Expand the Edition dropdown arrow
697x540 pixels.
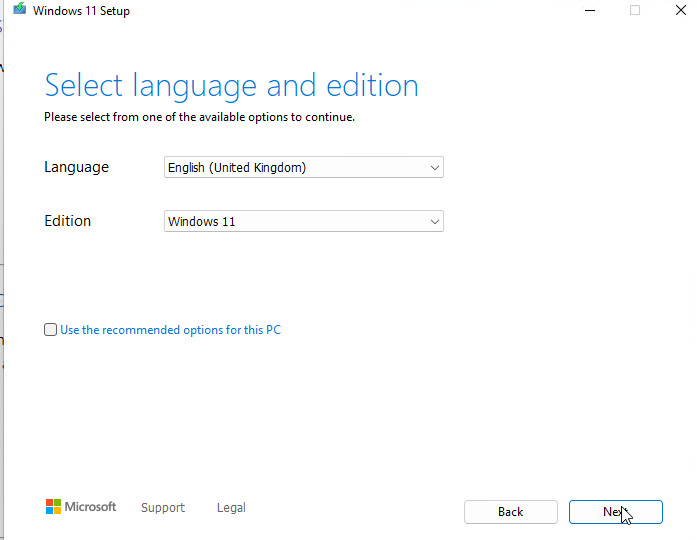pos(434,221)
